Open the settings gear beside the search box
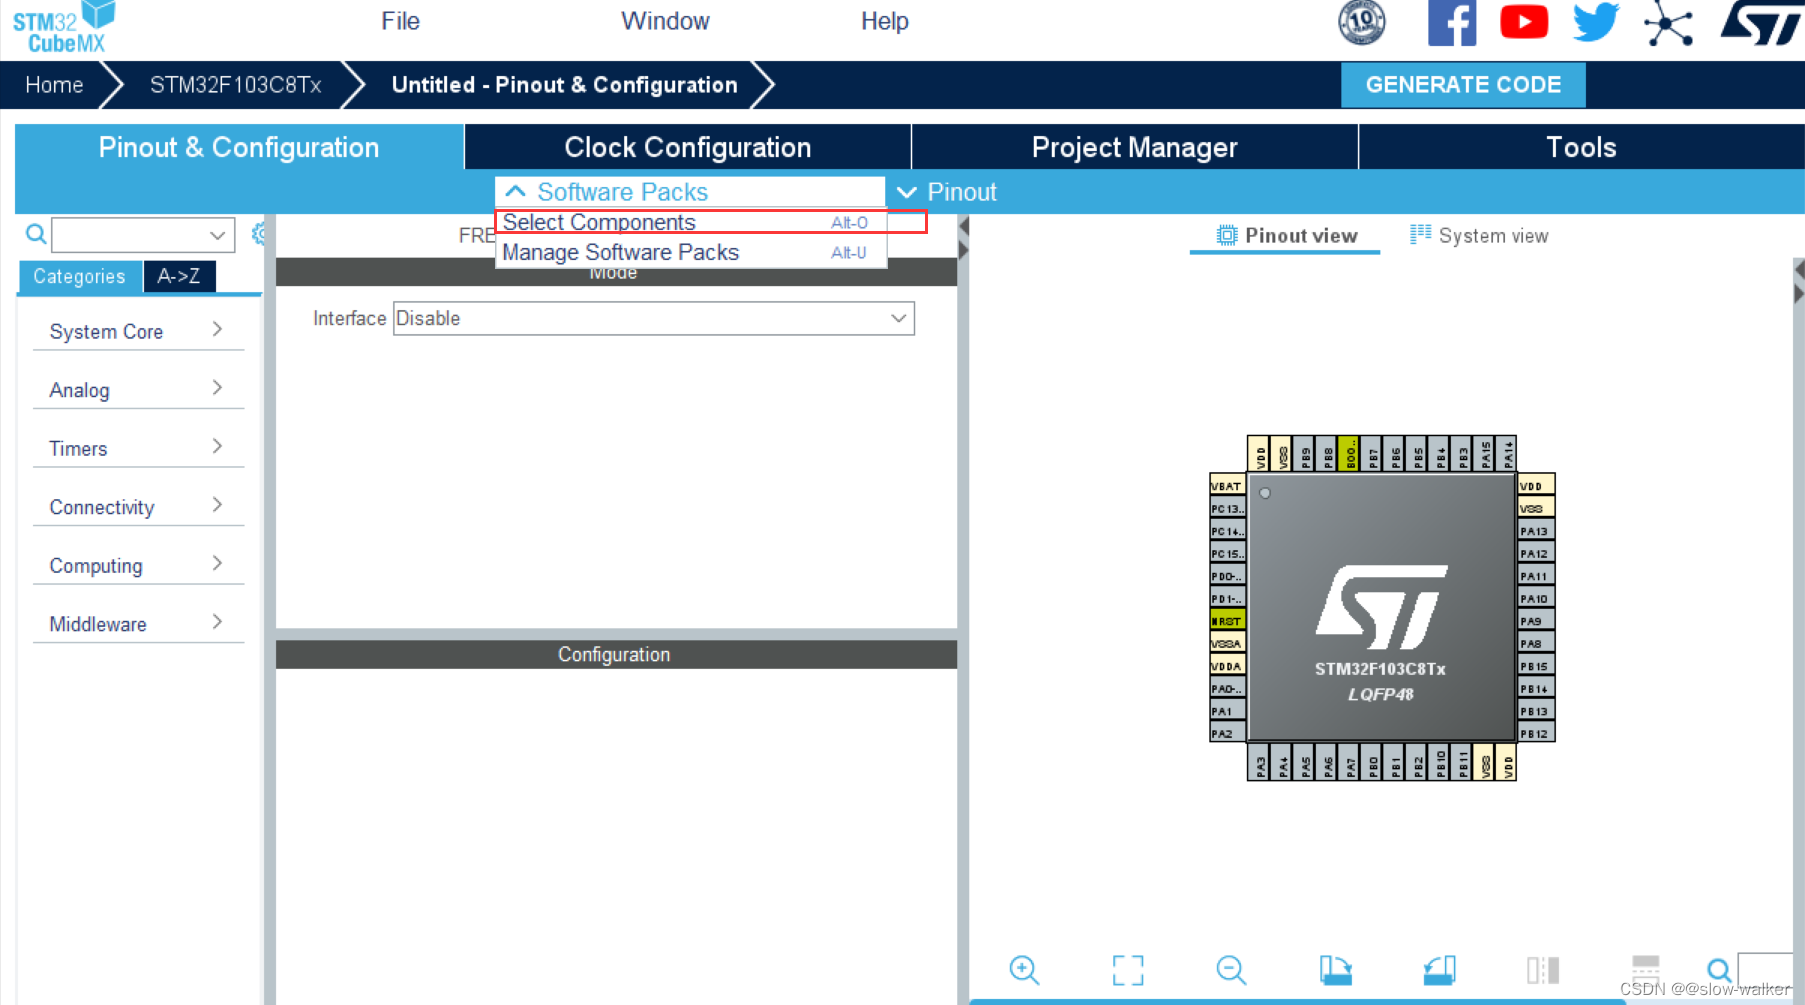Screen dimensions: 1805x1005 [x=259, y=233]
